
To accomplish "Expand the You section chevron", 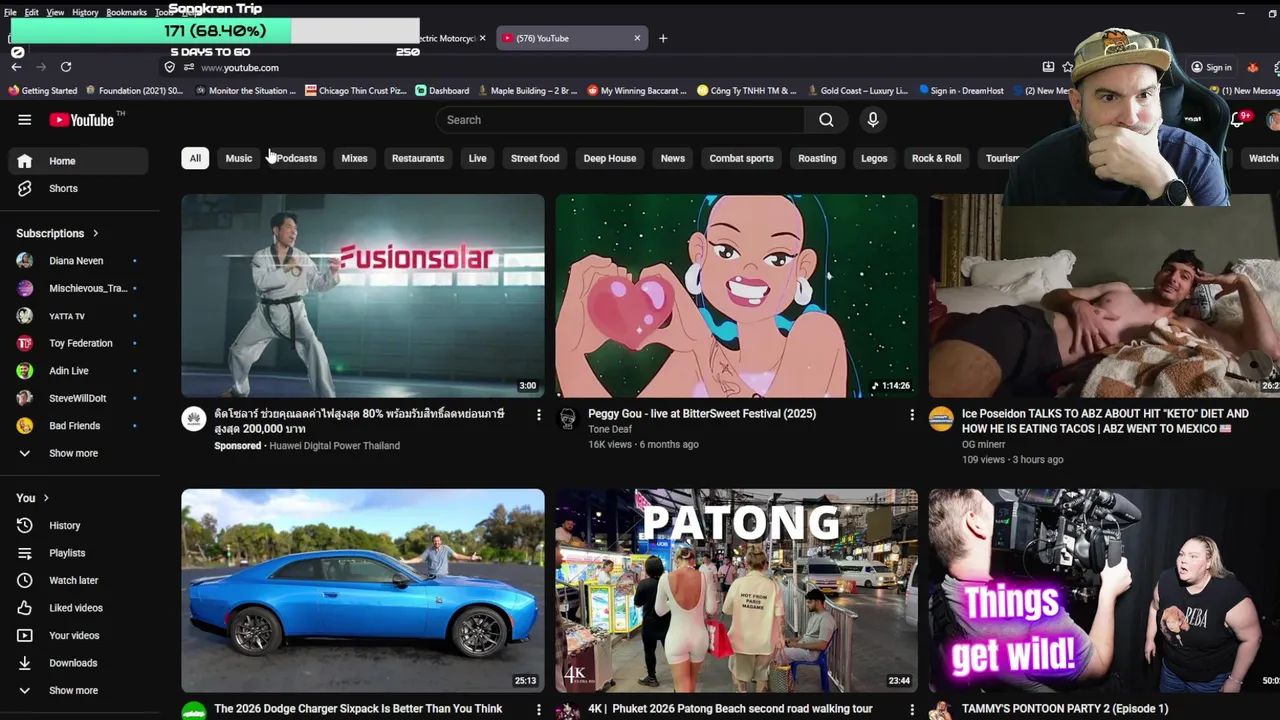I will (x=46, y=498).
